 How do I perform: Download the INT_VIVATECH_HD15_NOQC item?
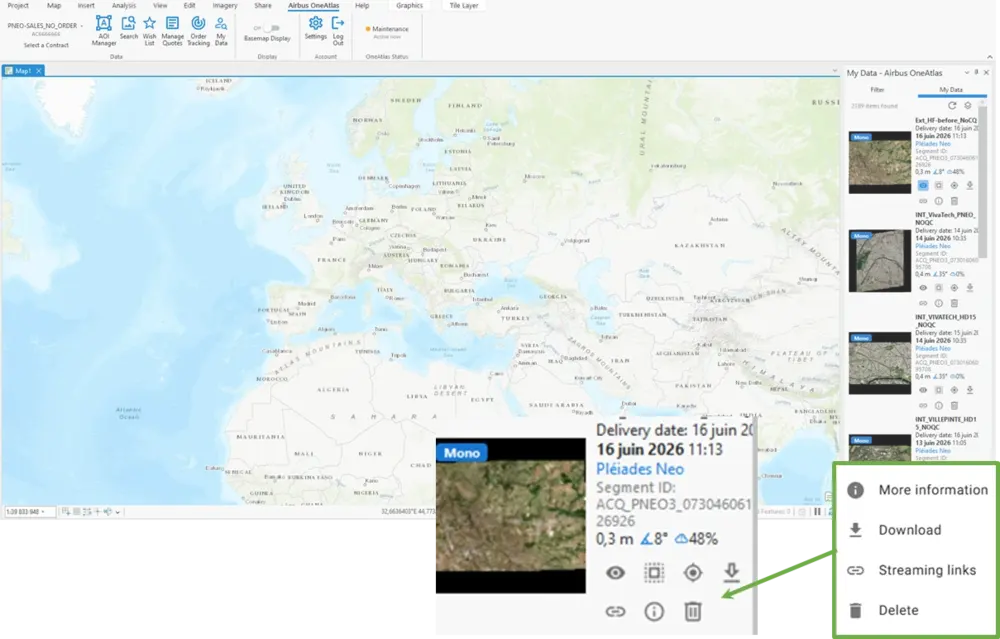[x=969, y=390]
